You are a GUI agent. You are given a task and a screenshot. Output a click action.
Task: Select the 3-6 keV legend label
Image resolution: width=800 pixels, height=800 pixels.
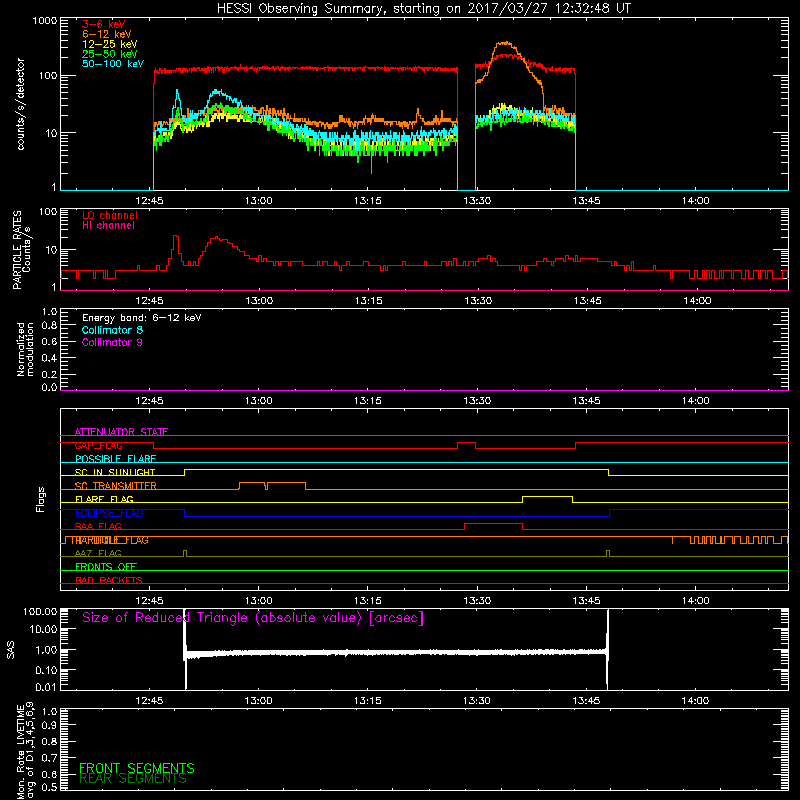coord(104,24)
